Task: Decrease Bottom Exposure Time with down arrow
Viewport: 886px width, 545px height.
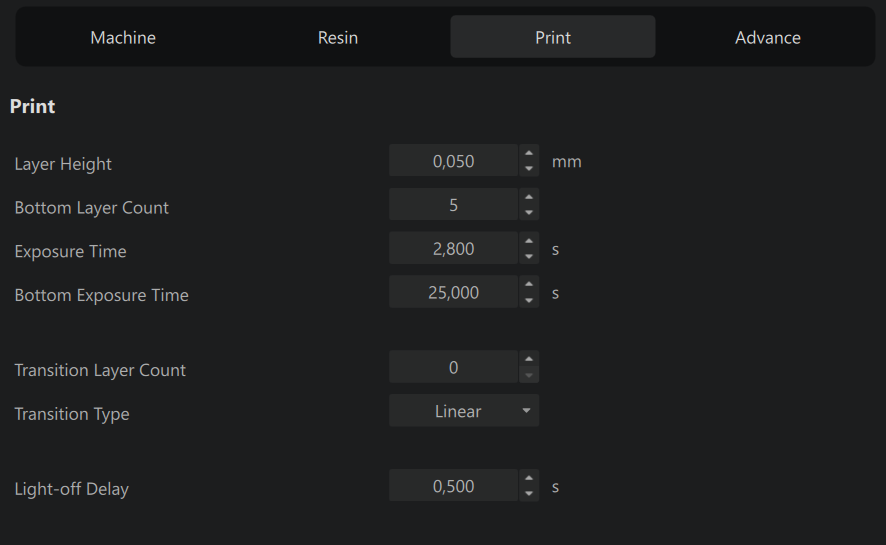Action: click(x=529, y=300)
